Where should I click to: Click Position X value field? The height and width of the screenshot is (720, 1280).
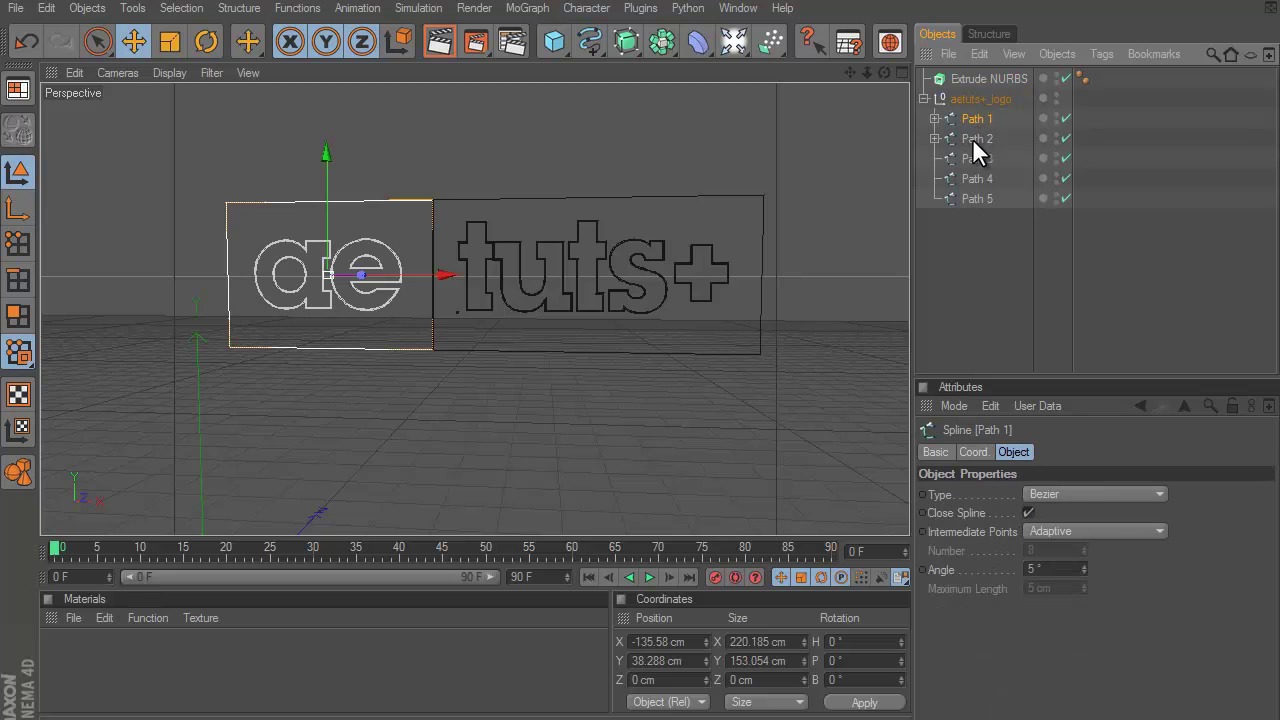[668, 642]
